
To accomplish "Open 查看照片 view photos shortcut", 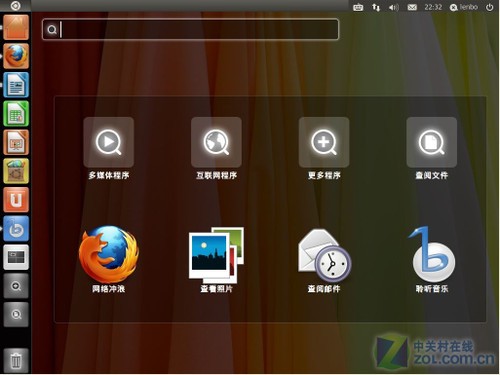I will click(x=216, y=259).
